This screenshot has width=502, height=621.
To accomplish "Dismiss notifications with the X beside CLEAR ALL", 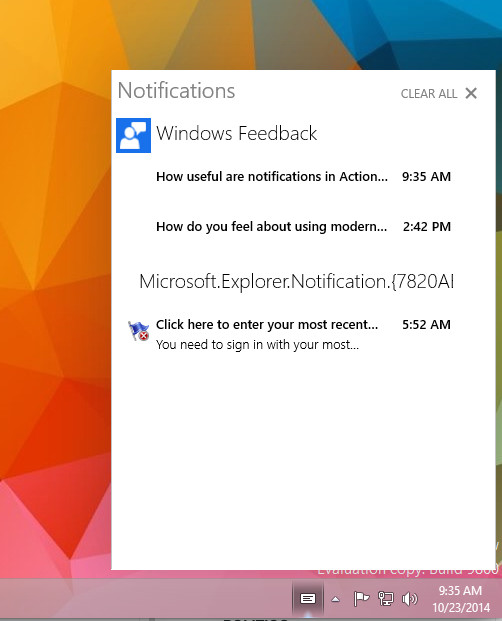I will click(x=471, y=93).
